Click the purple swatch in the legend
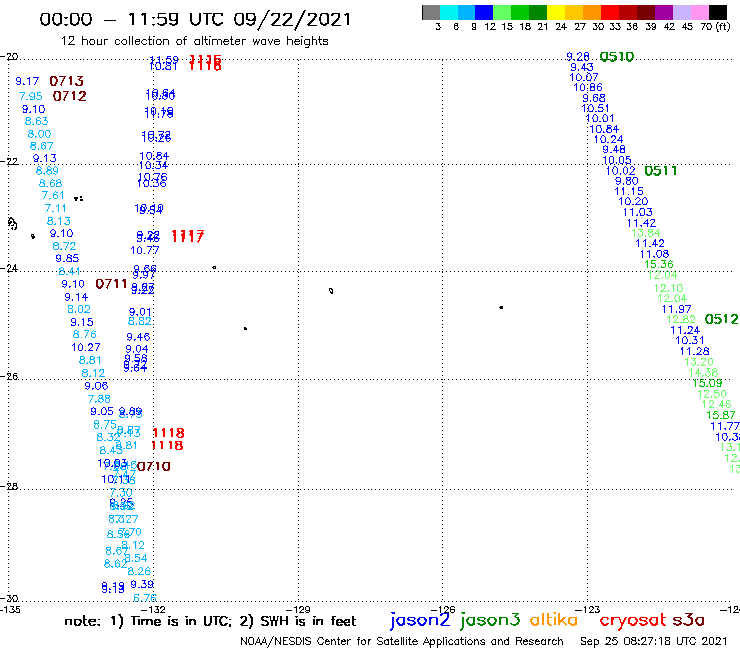The width and height of the screenshot is (740, 650). pyautogui.click(x=664, y=13)
